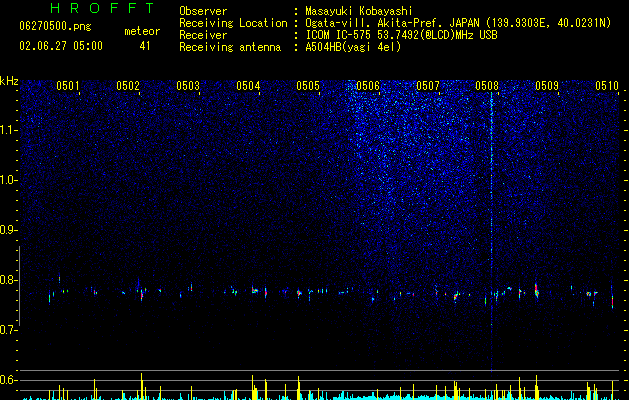
Task: Click the 0507 time marker
Action: [428, 86]
